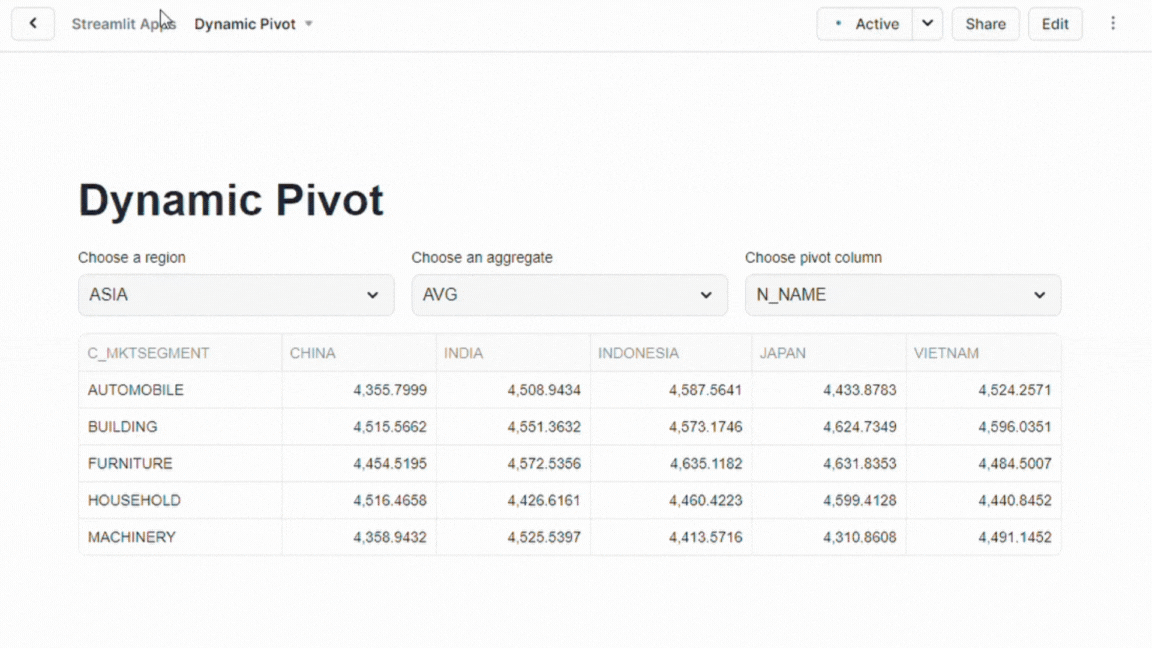
Task: Sort by the C_MKTSEGMENT column header
Action: [149, 353]
